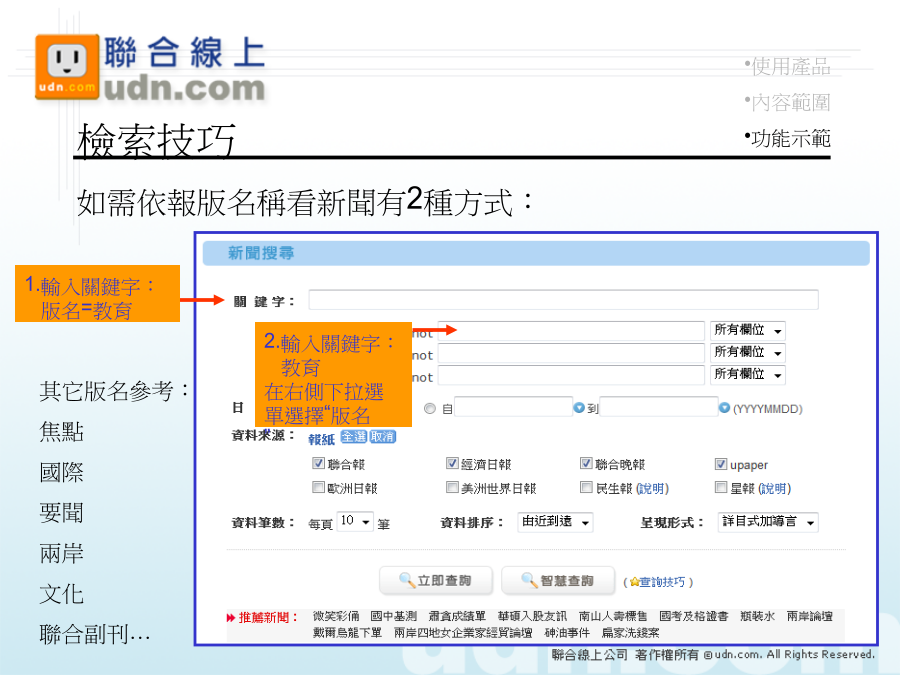
Task: Click the 報紙 source category label
Action: click(x=321, y=439)
